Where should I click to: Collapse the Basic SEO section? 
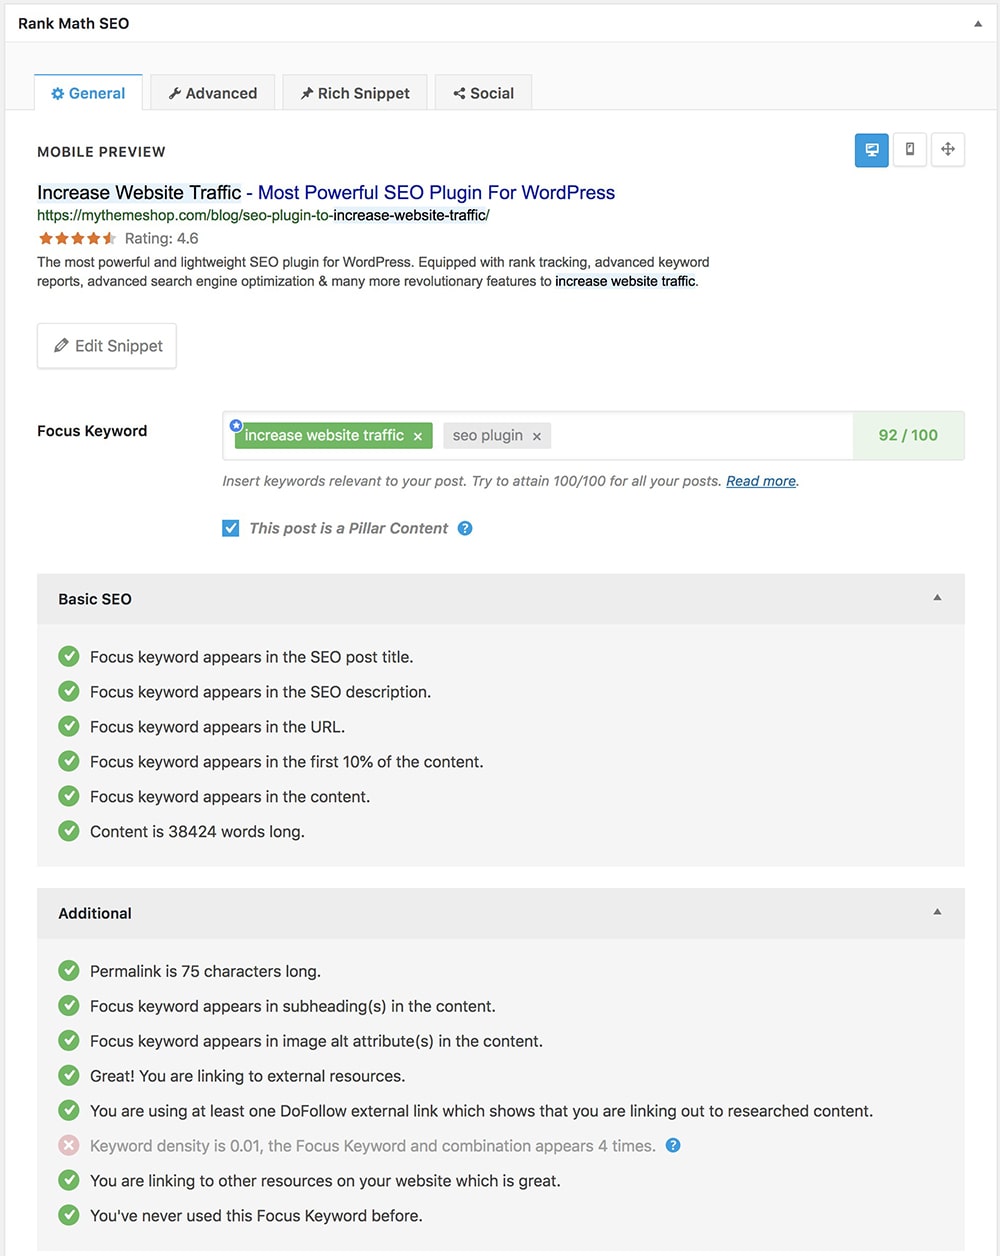pos(937,598)
